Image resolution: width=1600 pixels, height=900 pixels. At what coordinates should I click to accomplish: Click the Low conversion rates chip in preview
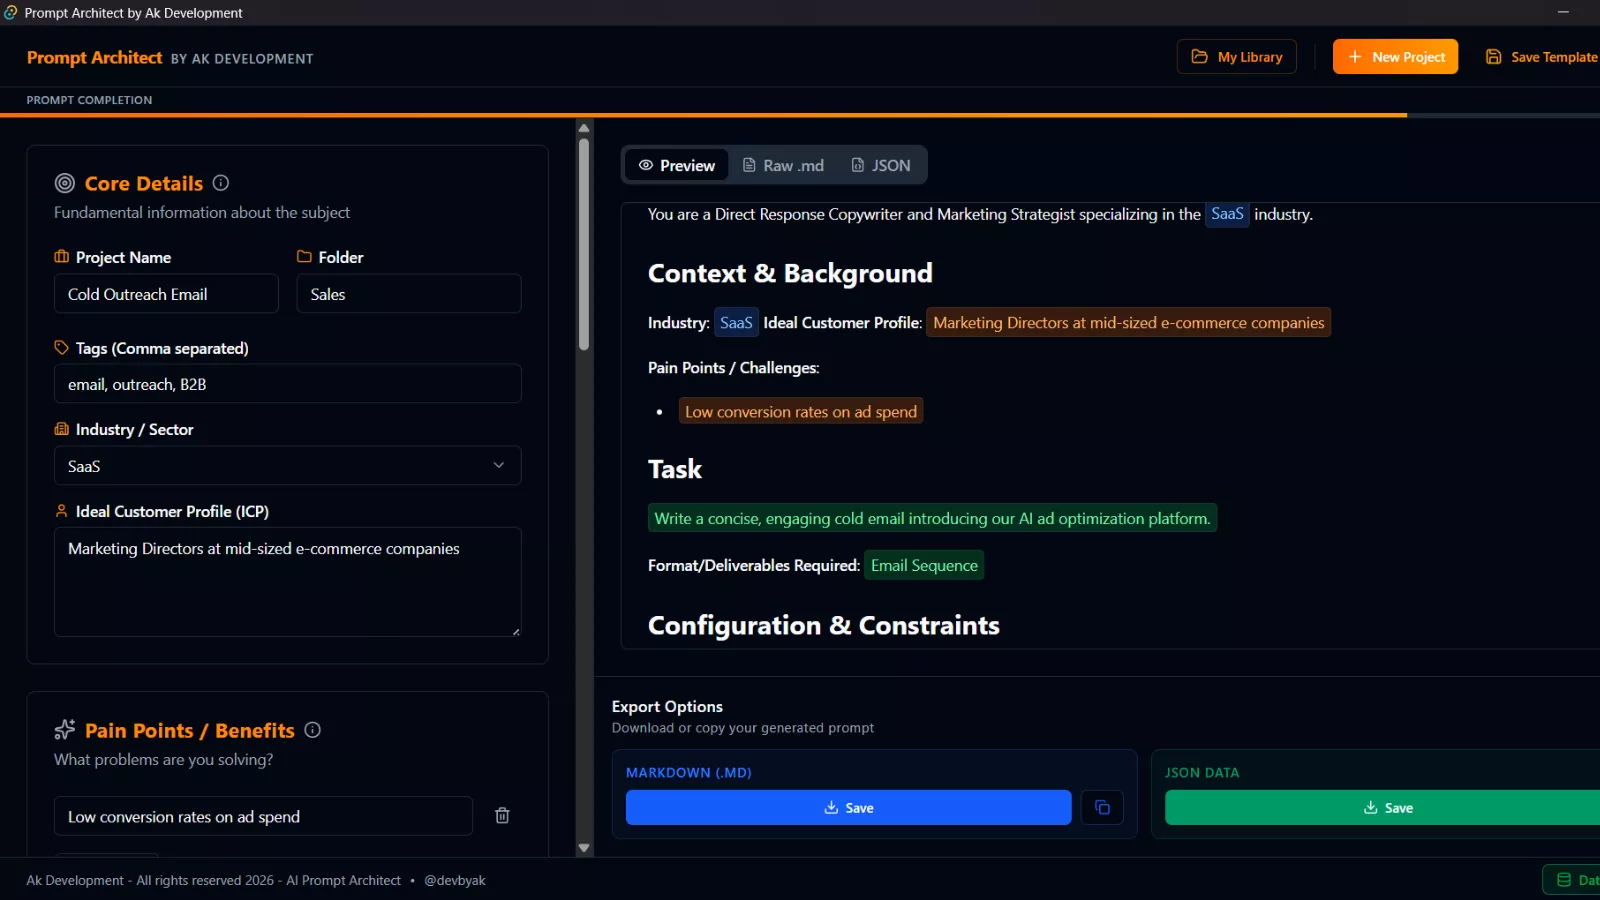(801, 412)
